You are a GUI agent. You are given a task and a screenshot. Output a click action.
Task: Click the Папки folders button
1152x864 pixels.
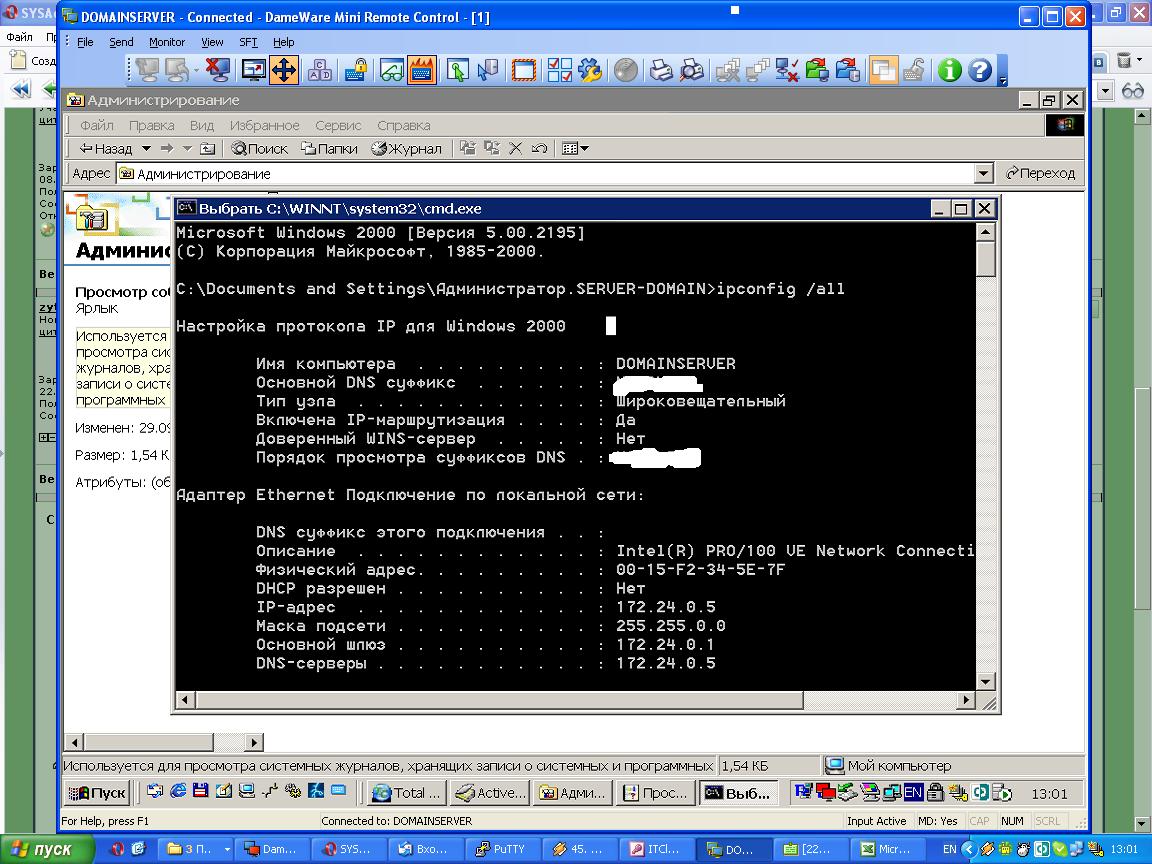point(329,148)
